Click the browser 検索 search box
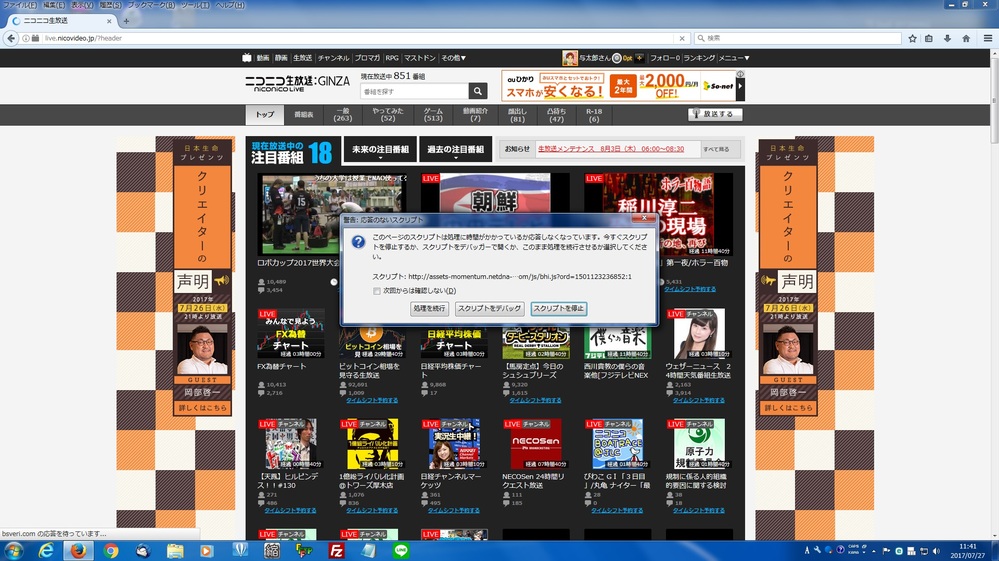 798,38
